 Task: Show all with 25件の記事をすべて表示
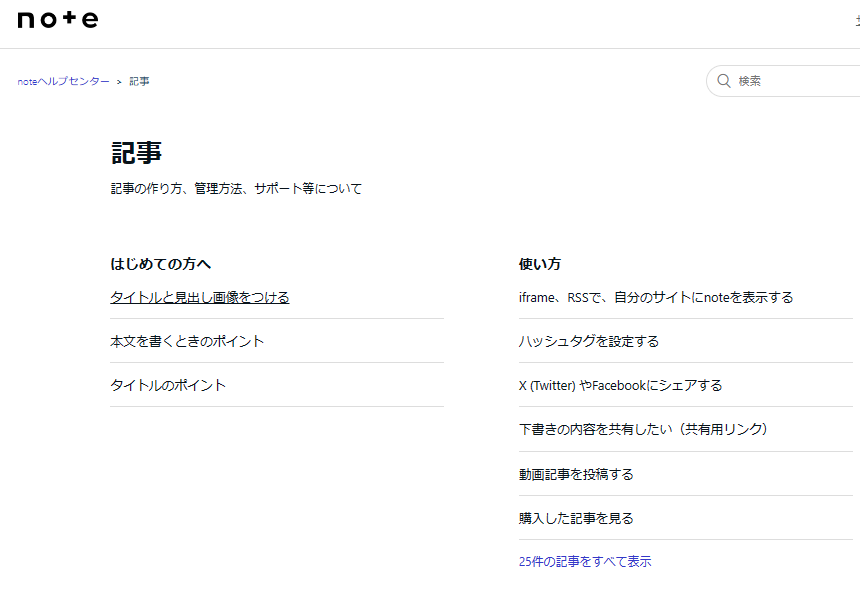click(585, 562)
